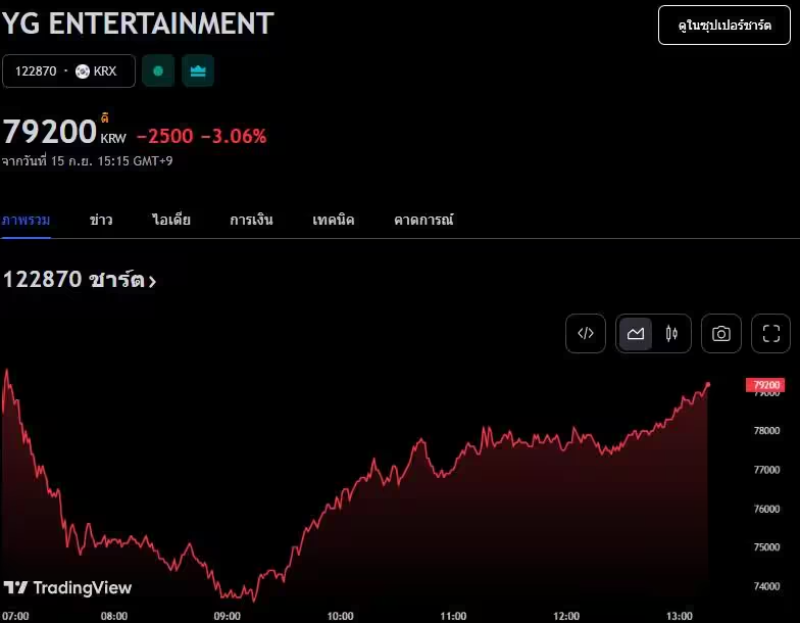Image resolution: width=800 pixels, height=623 pixels.
Task: Open the 122870 KRX symbol selector
Action: point(69,71)
